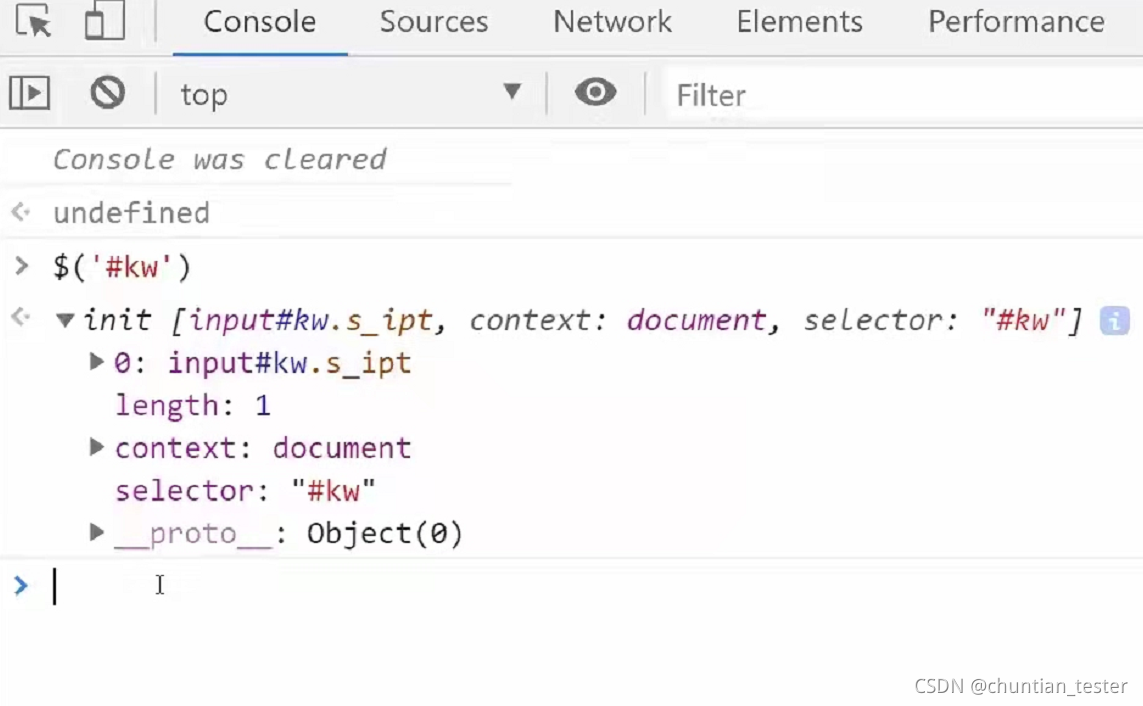Open the Performance tab
Image resolution: width=1143 pixels, height=706 pixels.
coord(1015,21)
